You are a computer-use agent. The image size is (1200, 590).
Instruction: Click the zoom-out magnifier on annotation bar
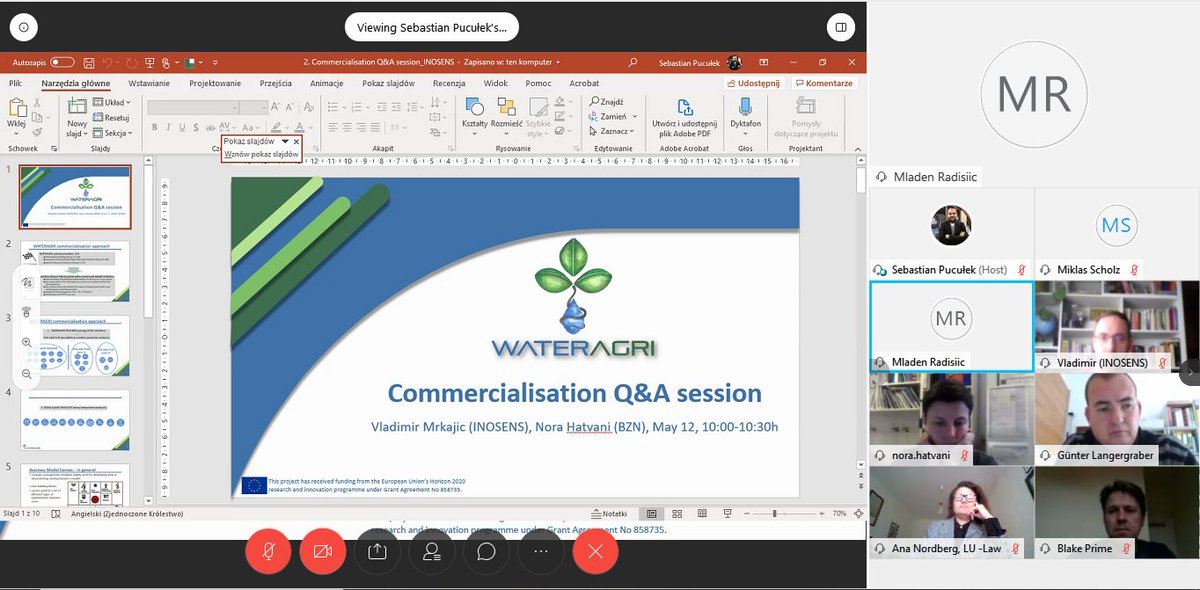[27, 374]
